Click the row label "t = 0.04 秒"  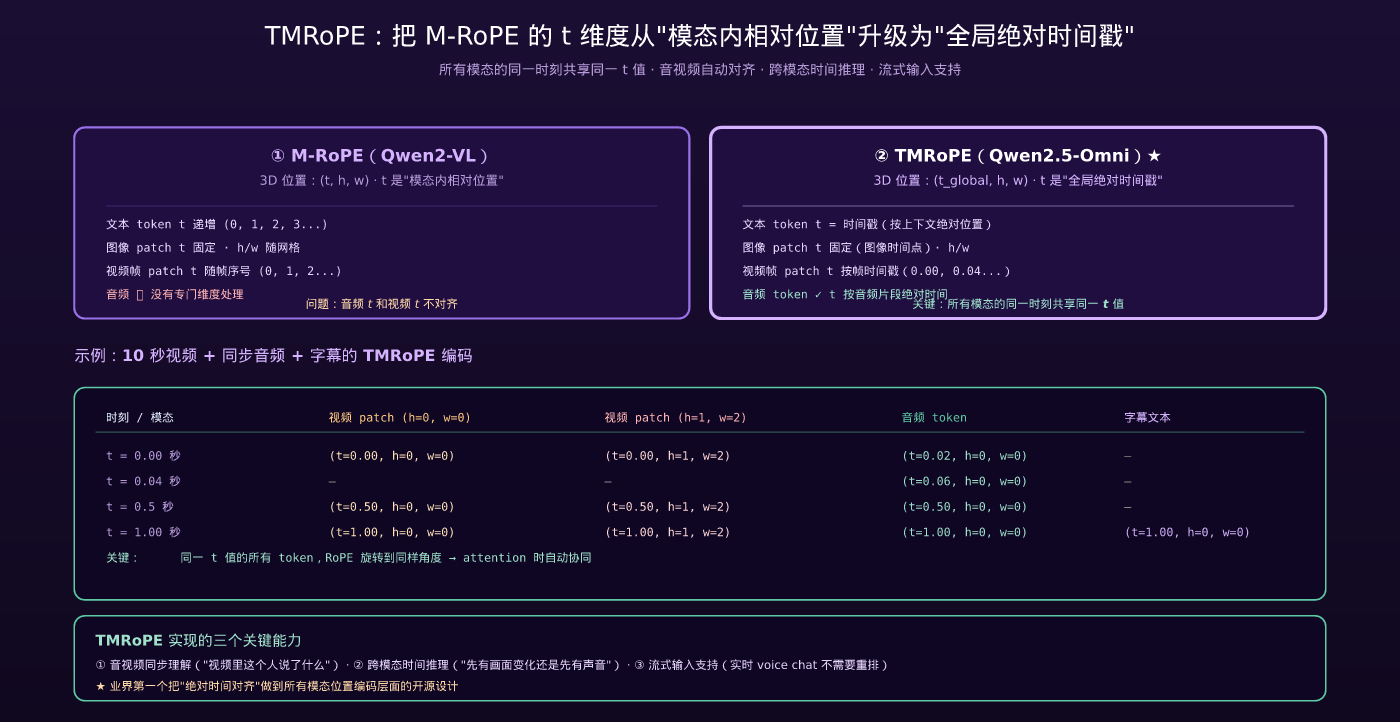coord(143,481)
